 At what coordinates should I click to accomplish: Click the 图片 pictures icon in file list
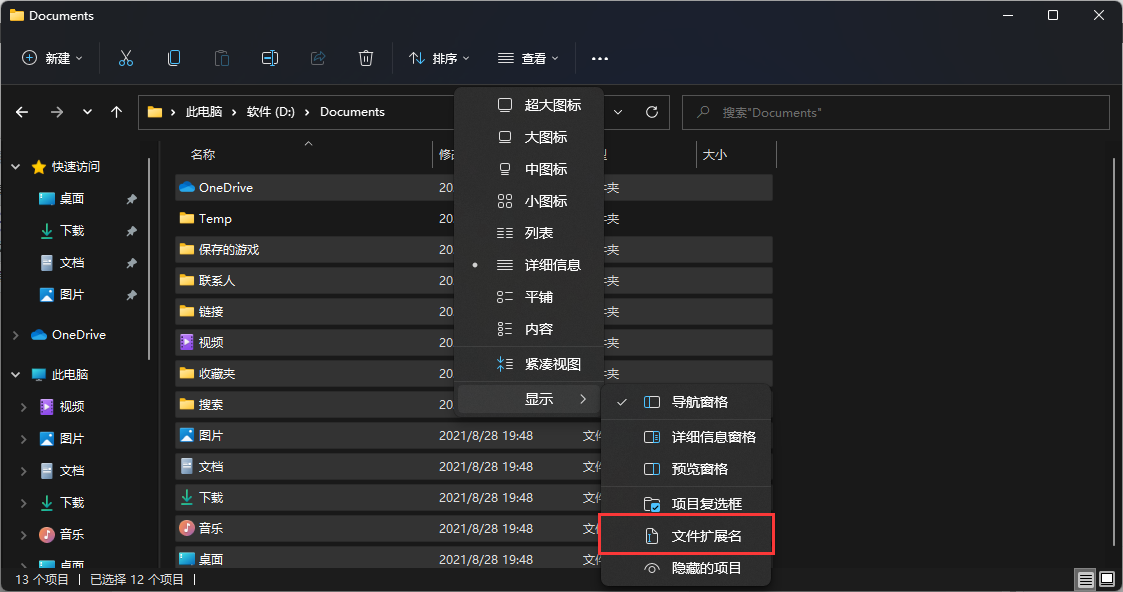pos(187,435)
